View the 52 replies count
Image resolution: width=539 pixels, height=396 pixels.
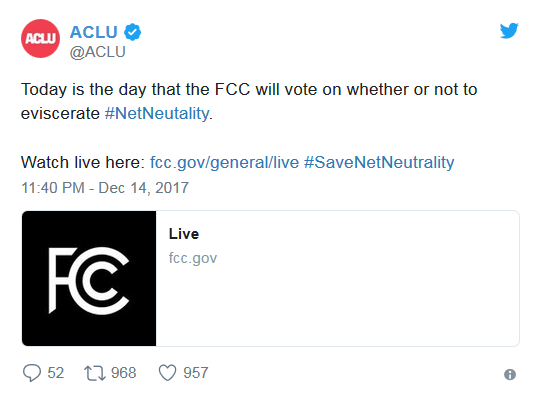click(56, 373)
